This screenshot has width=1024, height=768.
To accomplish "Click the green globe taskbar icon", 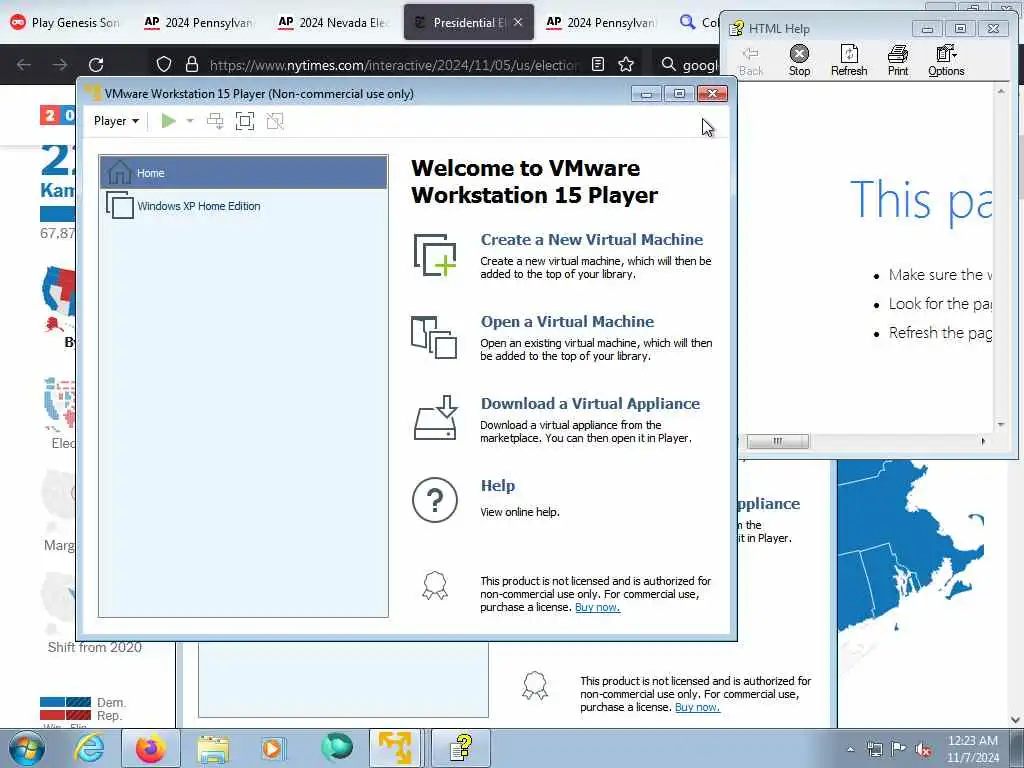I will pos(337,747).
